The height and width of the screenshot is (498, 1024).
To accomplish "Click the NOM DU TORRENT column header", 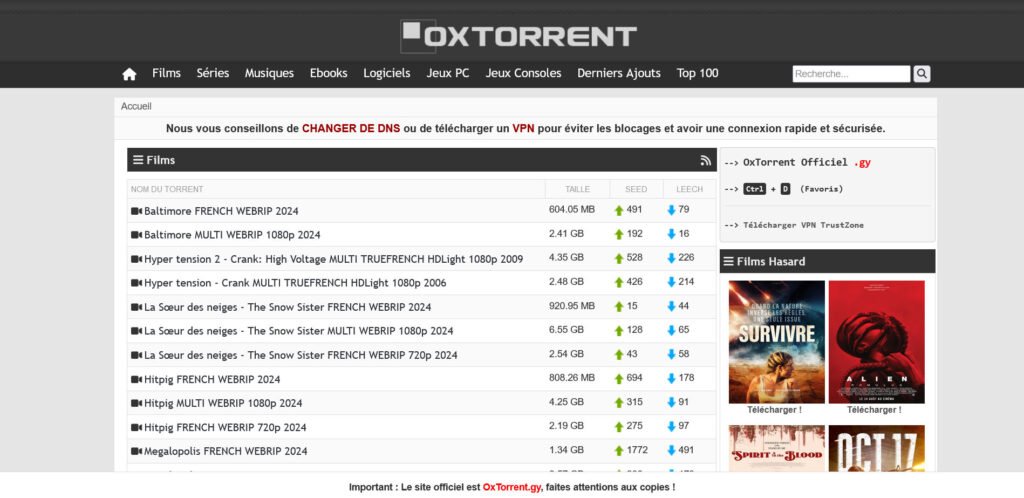I will 167,189.
